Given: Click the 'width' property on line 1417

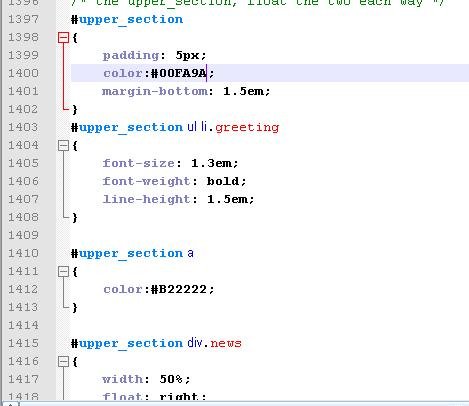Looking at the screenshot, I should click(x=122, y=379).
